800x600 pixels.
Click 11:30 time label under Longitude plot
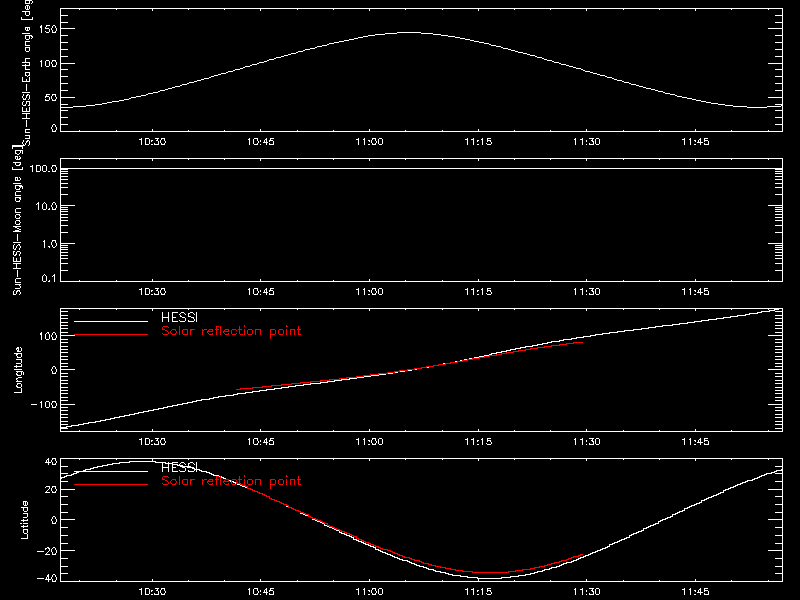click(587, 441)
